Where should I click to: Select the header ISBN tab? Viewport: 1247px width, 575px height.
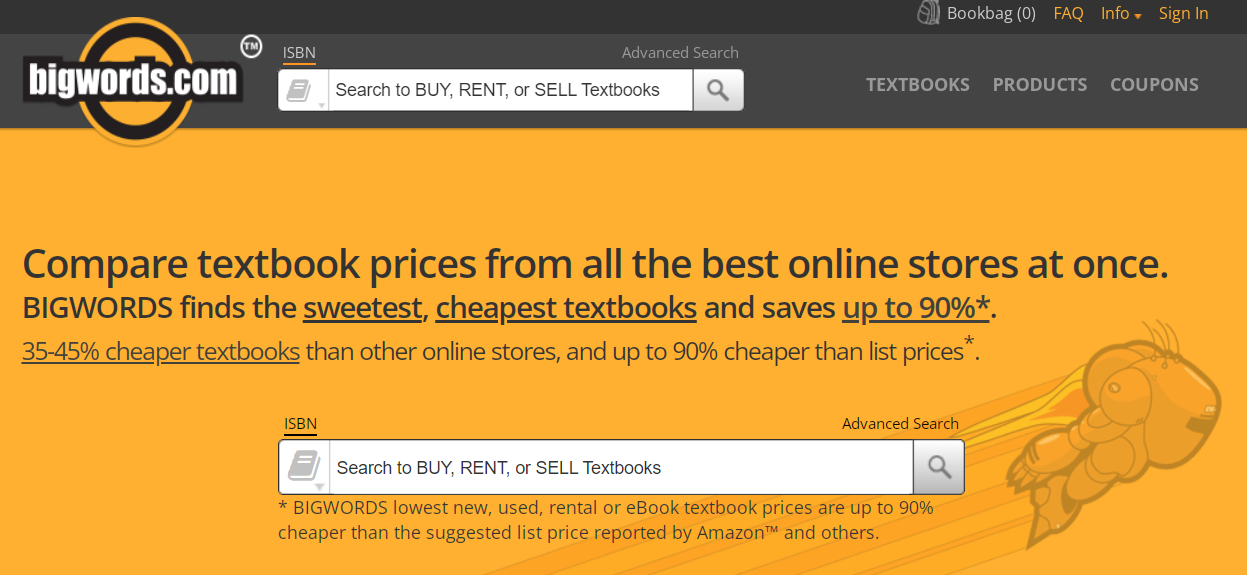299,53
